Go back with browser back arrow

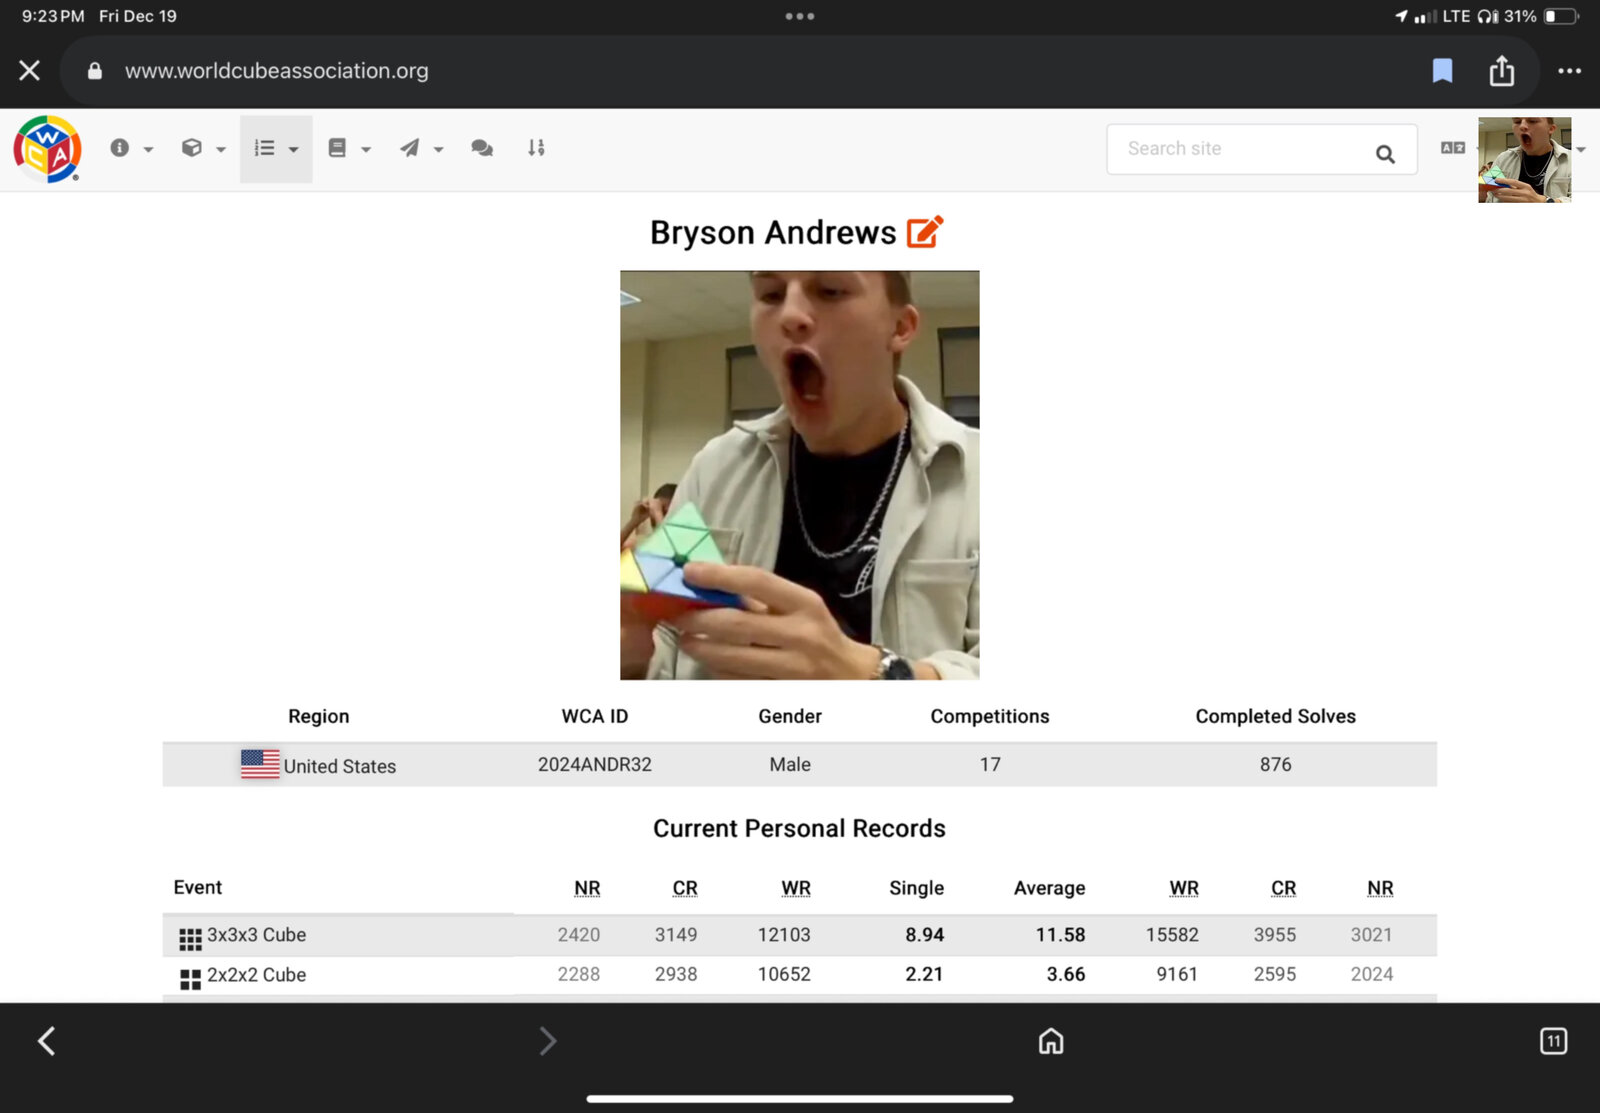coord(47,1041)
